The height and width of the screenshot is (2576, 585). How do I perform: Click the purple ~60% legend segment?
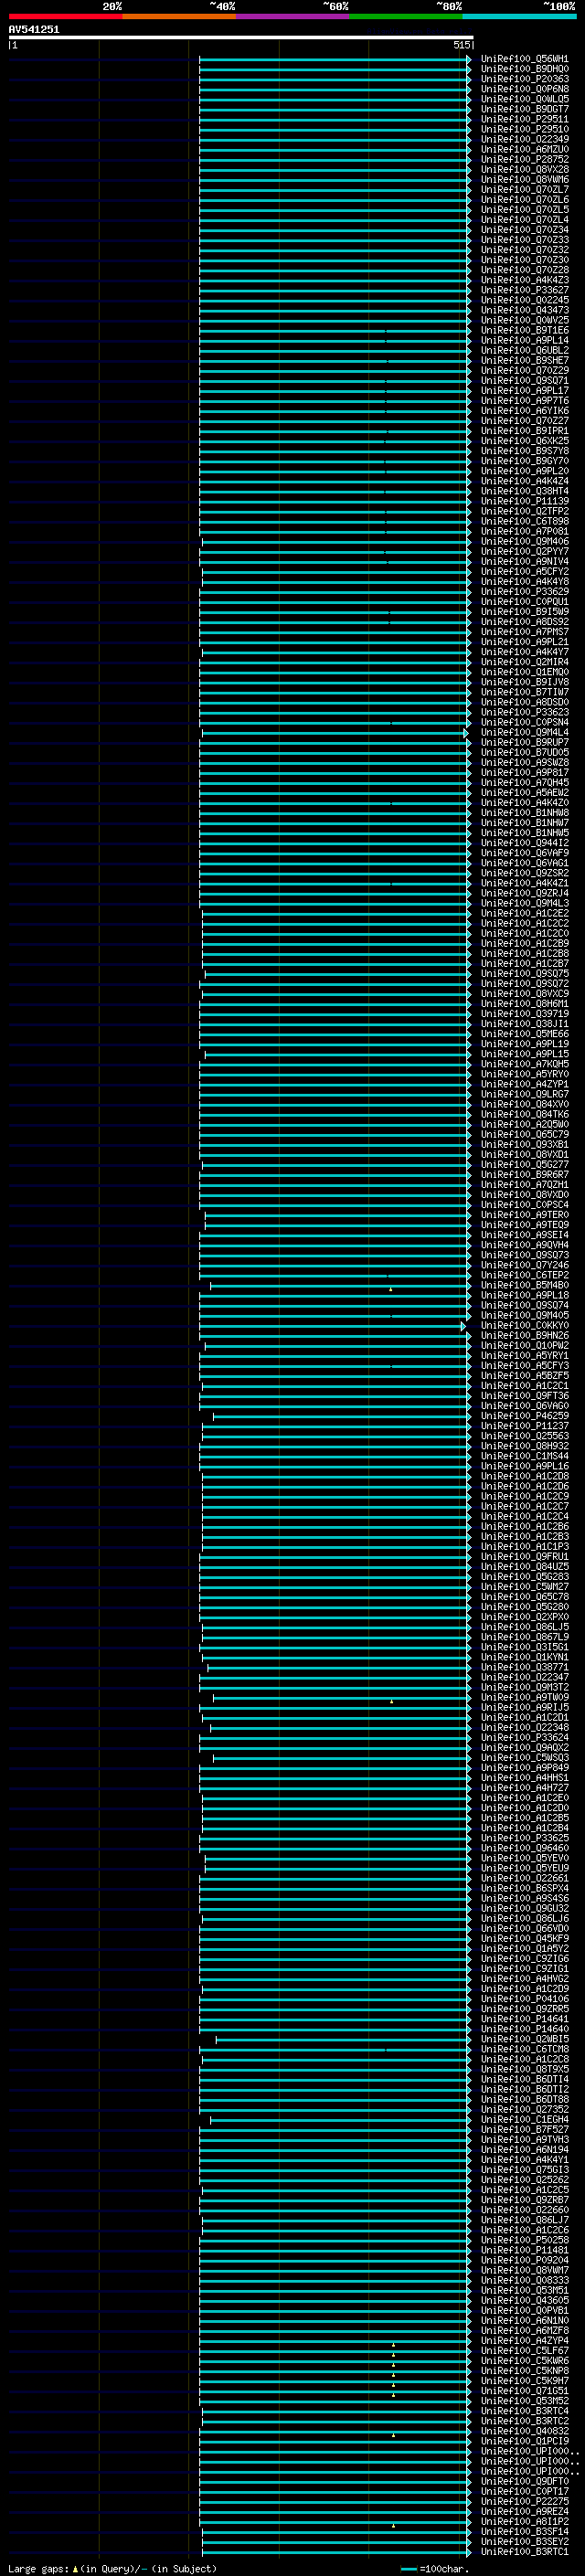click(x=292, y=16)
